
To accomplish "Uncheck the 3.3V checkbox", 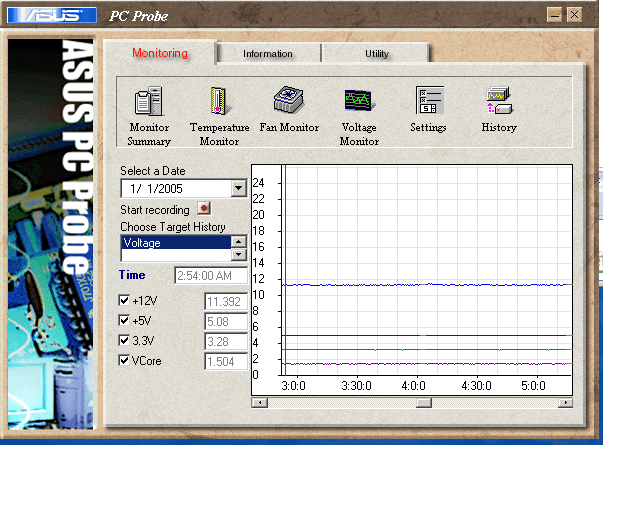I will (x=124, y=341).
